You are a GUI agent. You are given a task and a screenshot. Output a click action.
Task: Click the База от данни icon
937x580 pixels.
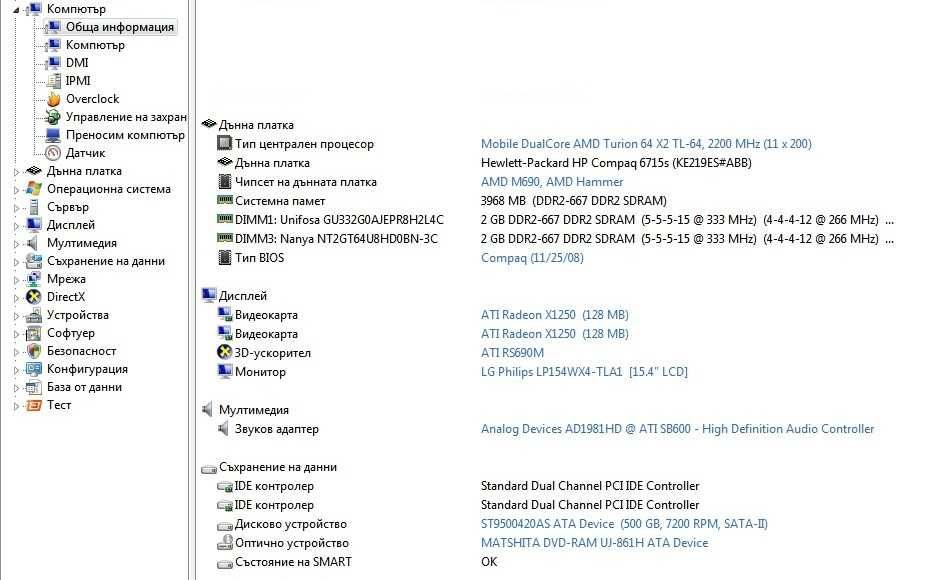pyautogui.click(x=33, y=387)
